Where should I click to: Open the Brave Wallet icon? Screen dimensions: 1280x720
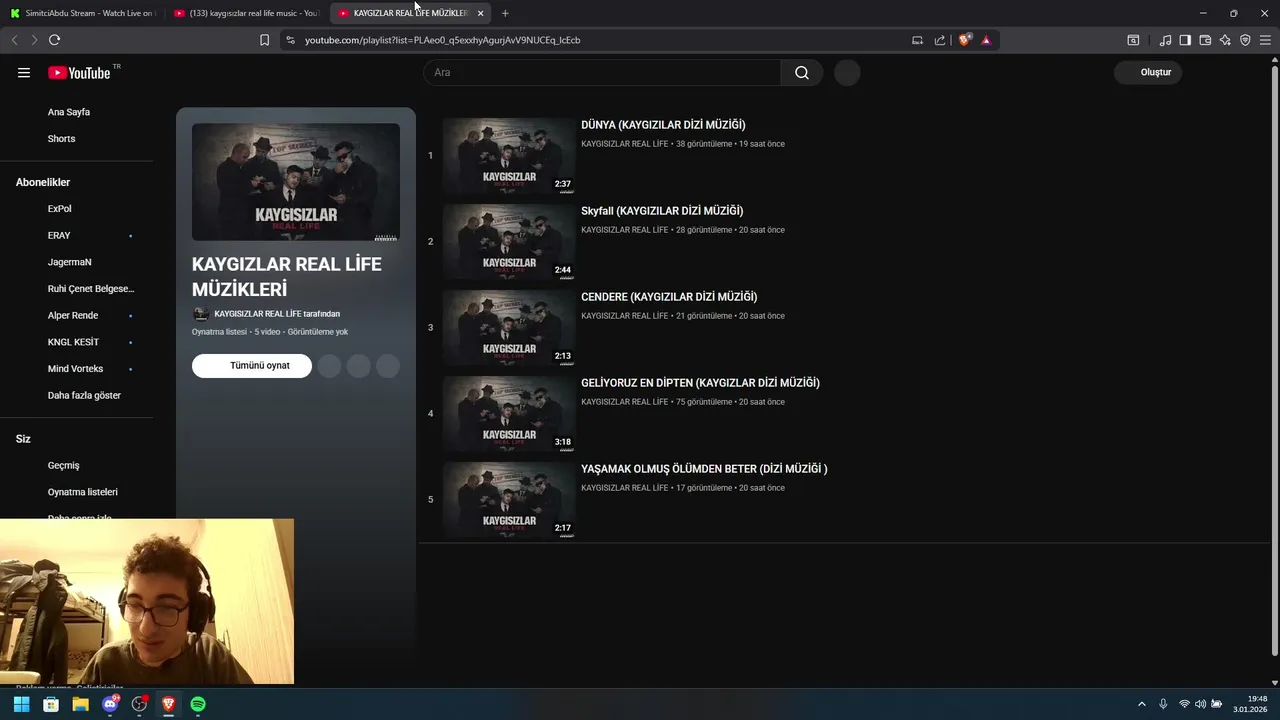coord(1205,40)
